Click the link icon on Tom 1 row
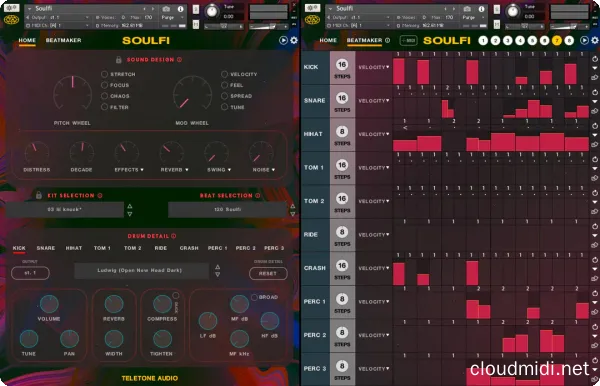 (595, 178)
